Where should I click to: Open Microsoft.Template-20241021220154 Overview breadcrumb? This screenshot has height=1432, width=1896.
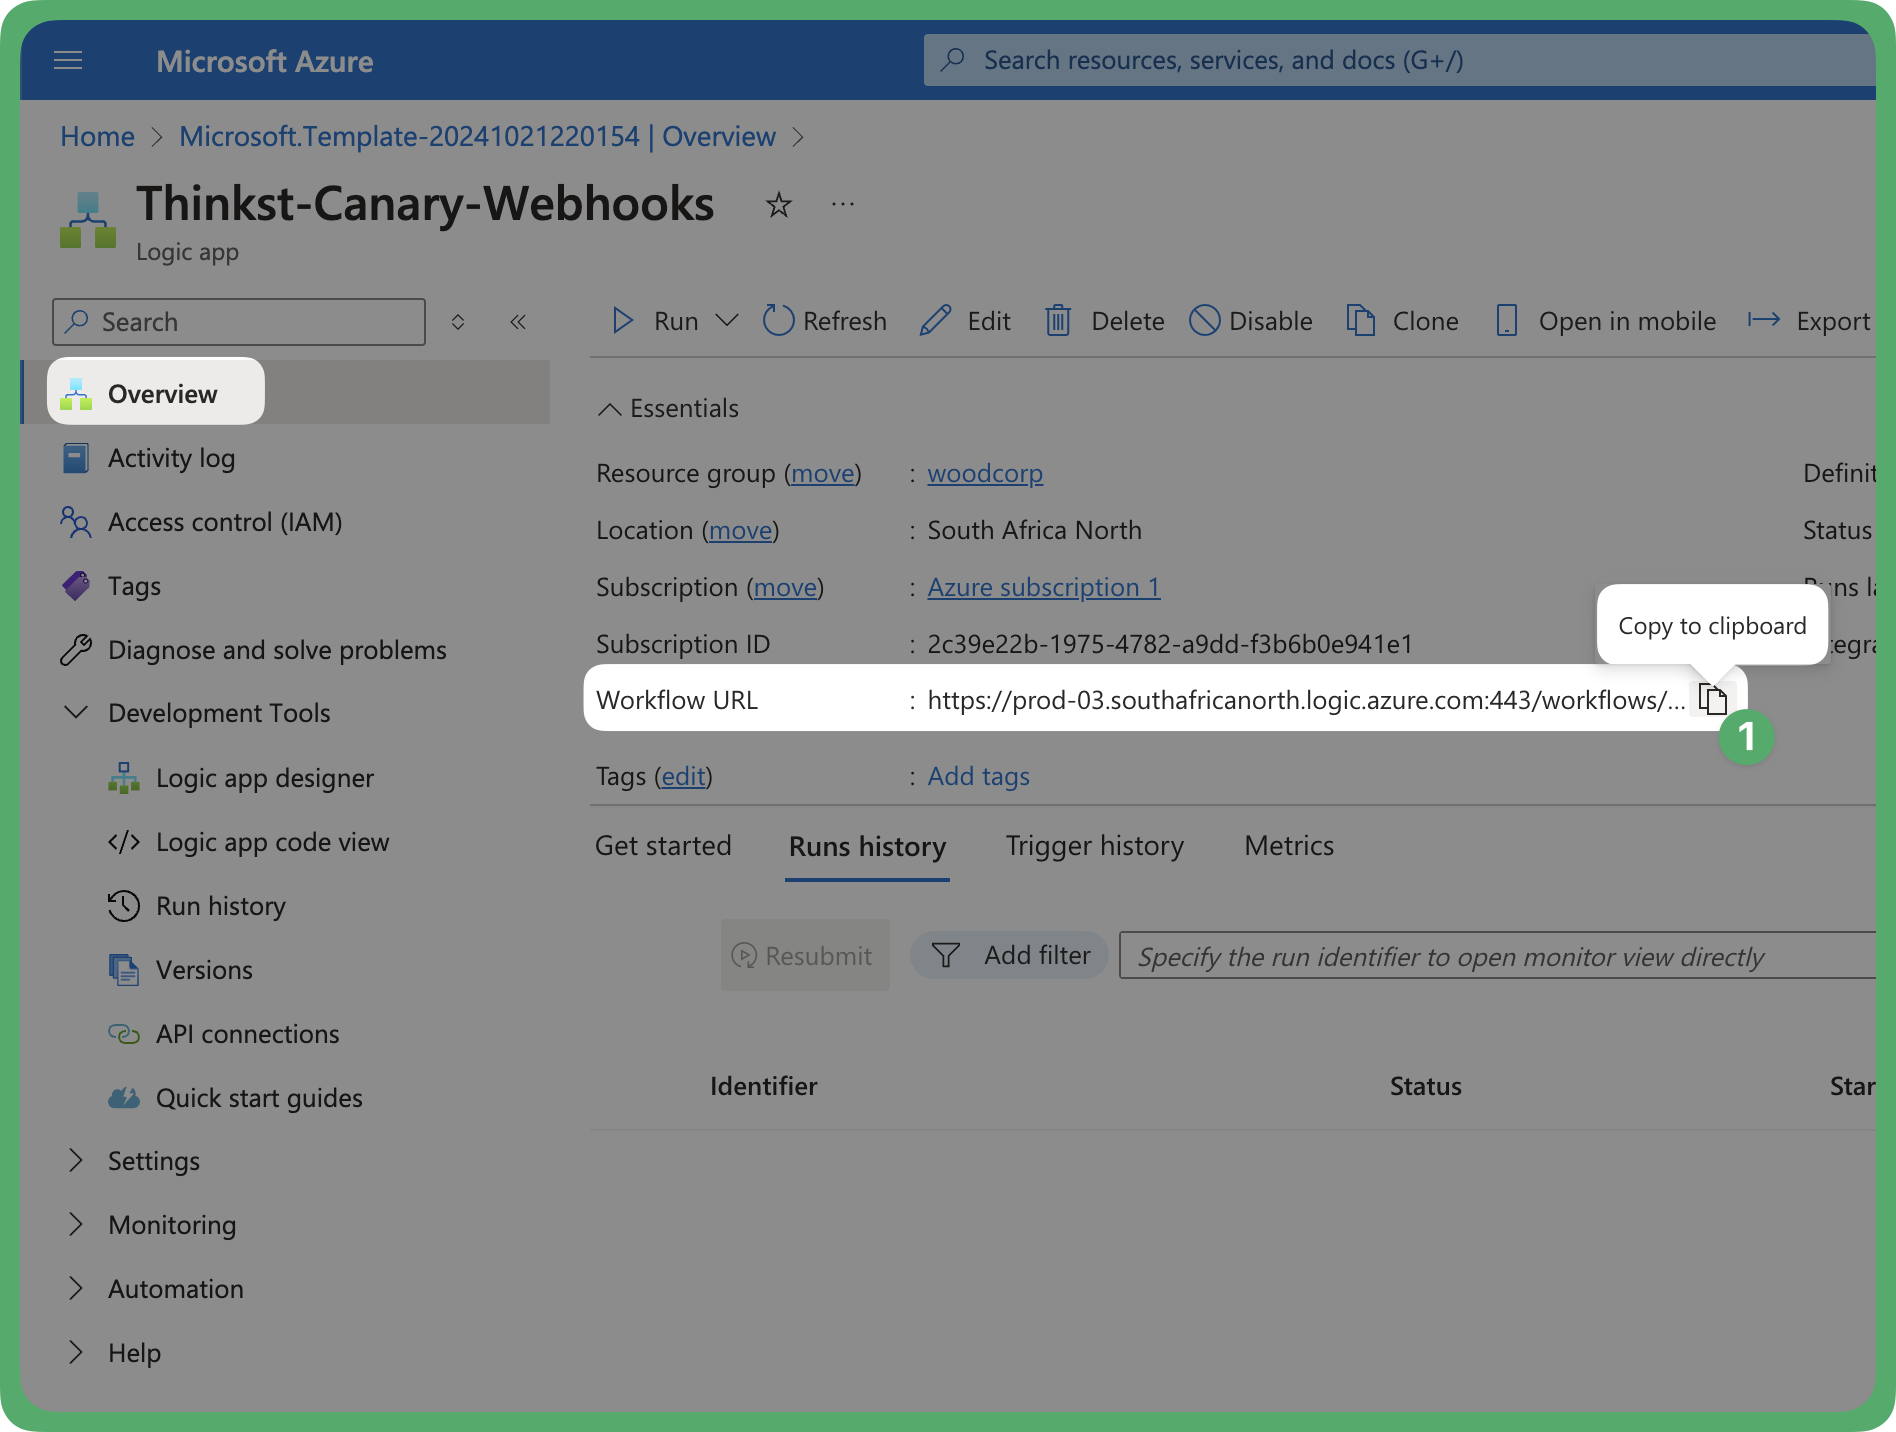pyautogui.click(x=477, y=136)
